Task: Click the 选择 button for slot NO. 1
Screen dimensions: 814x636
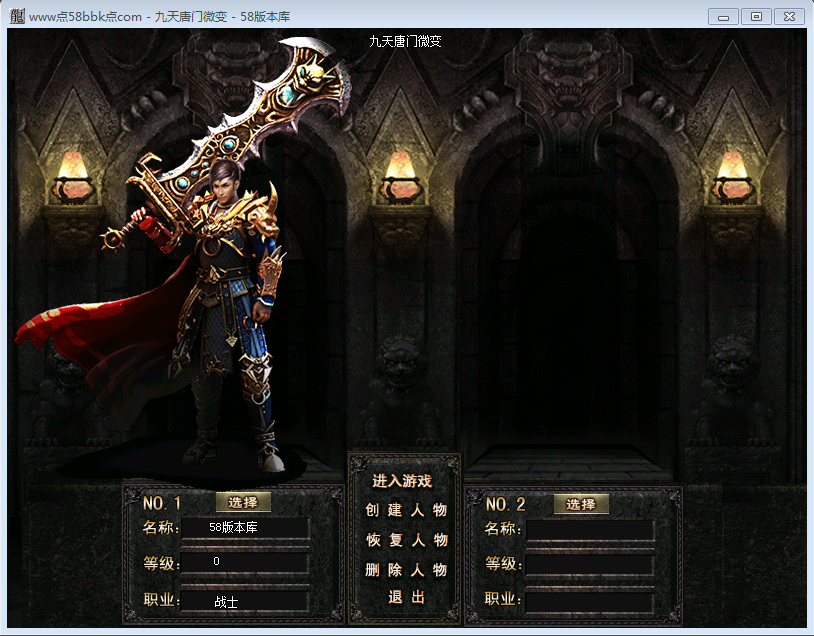Action: (x=243, y=502)
